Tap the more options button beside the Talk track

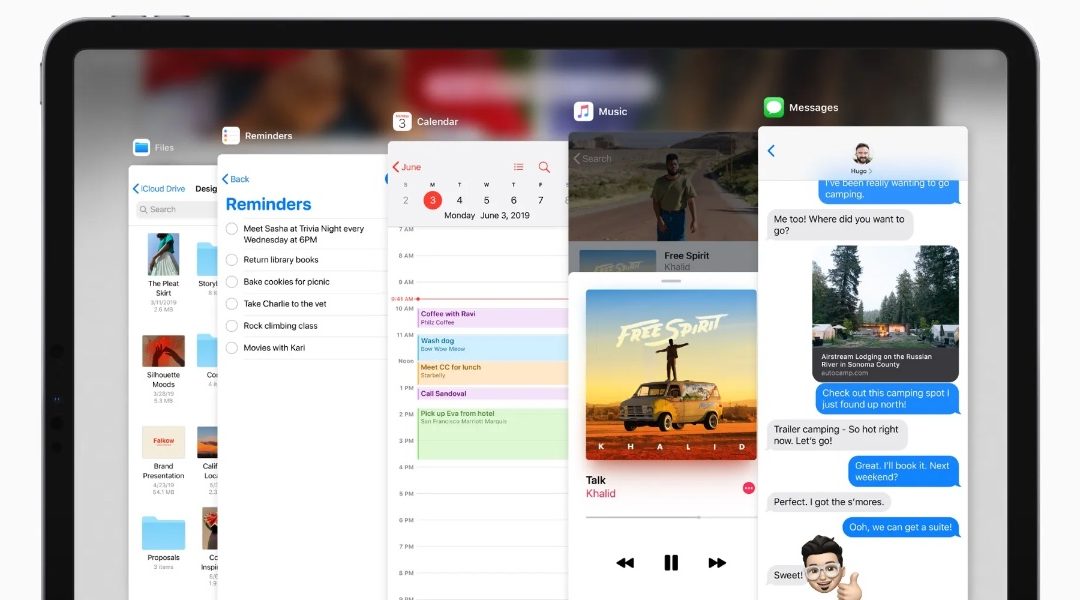tap(747, 488)
